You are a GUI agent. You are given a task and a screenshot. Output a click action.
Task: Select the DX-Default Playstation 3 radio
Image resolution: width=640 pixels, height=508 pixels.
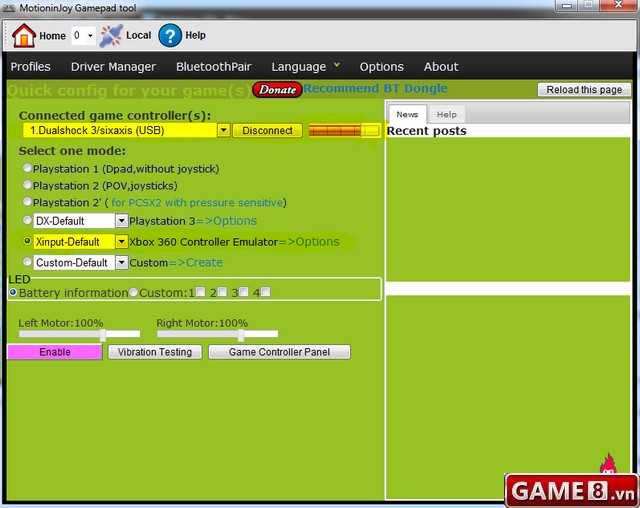[27, 220]
